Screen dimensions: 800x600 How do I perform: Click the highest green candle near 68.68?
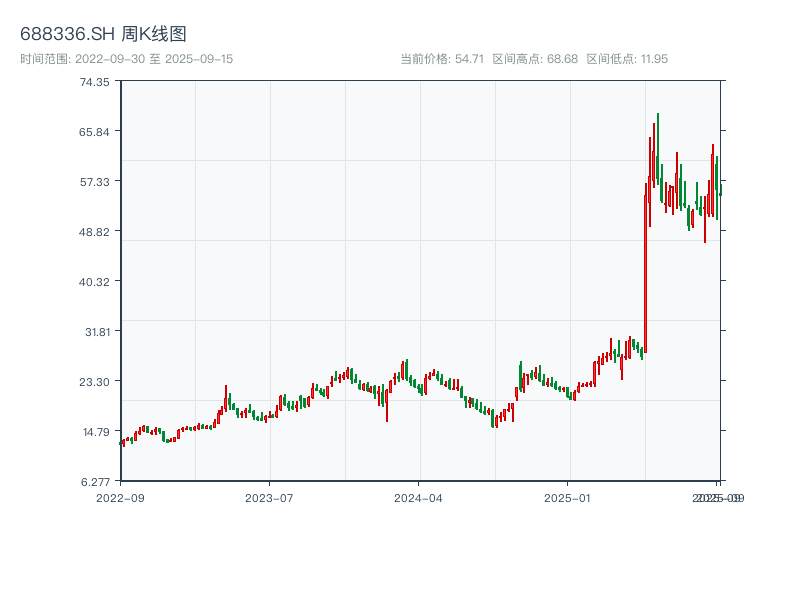658,150
